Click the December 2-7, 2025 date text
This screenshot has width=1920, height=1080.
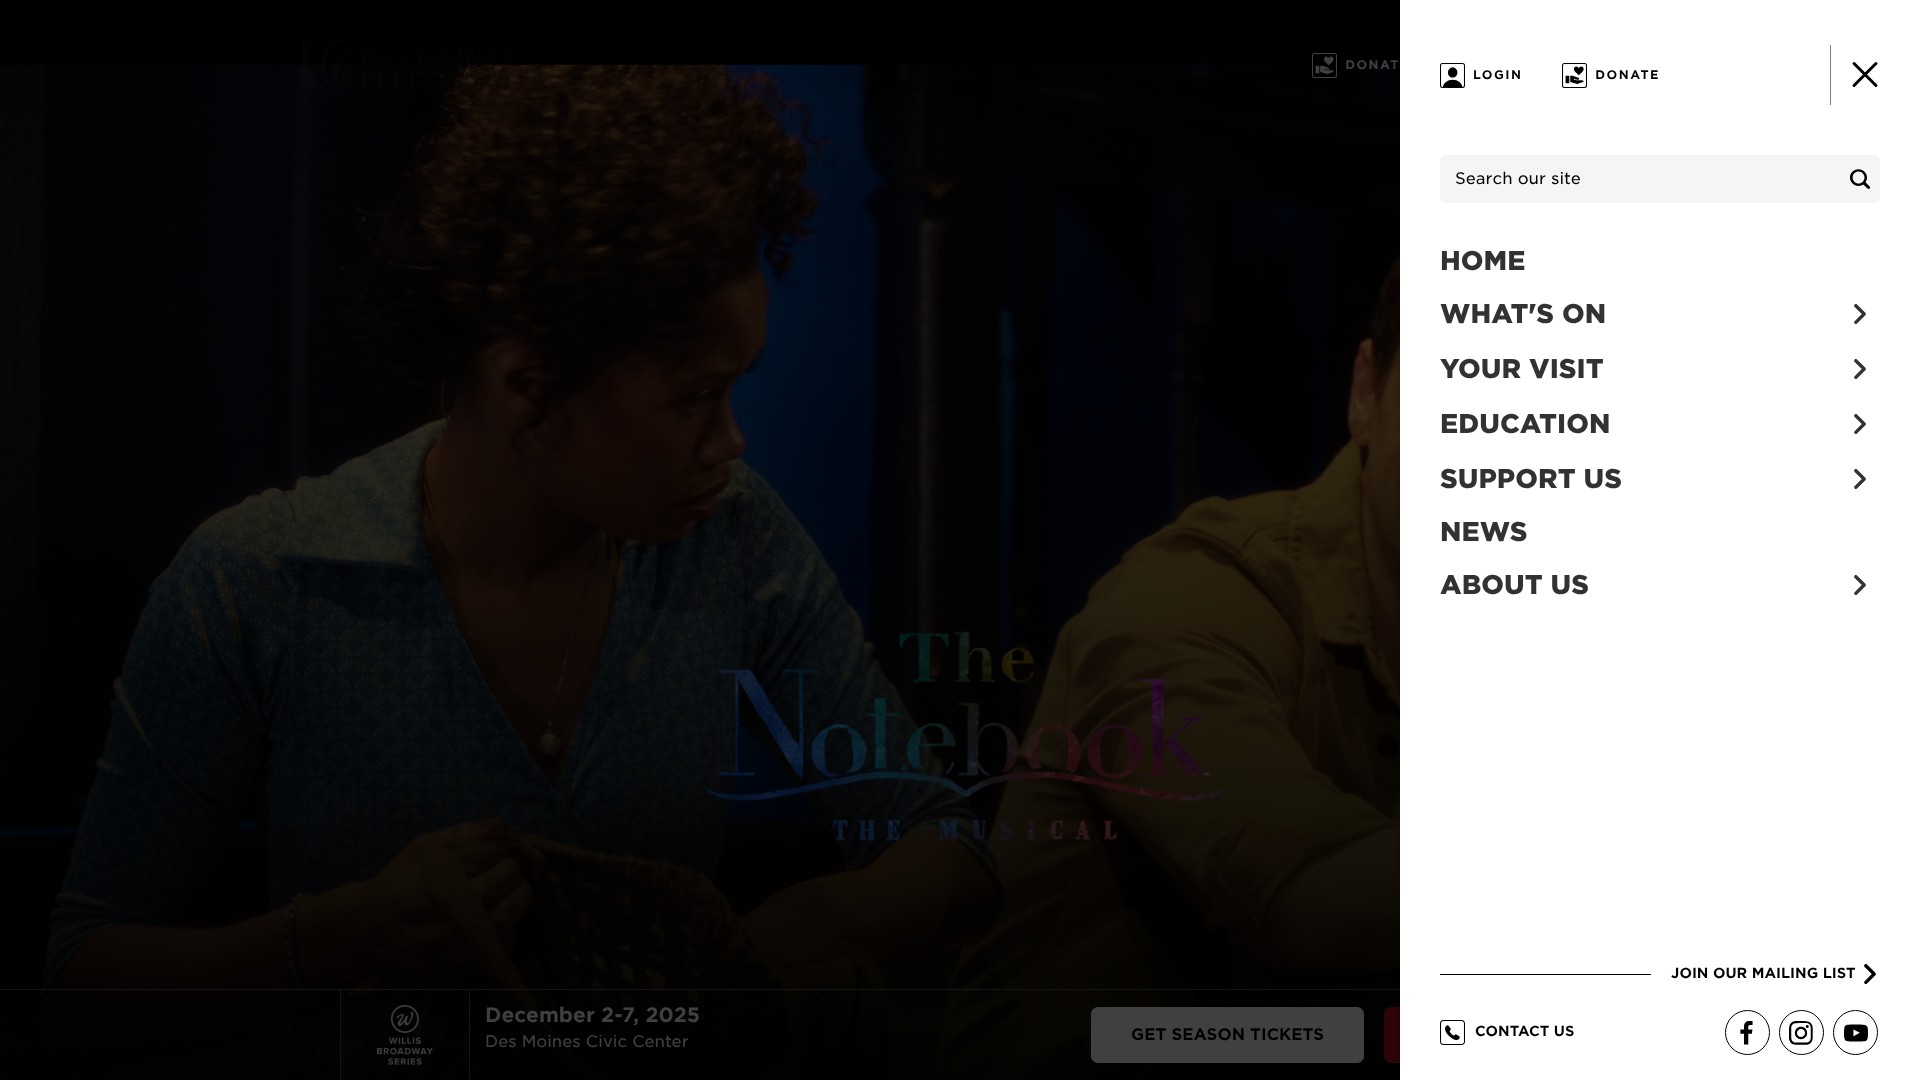coord(592,1015)
